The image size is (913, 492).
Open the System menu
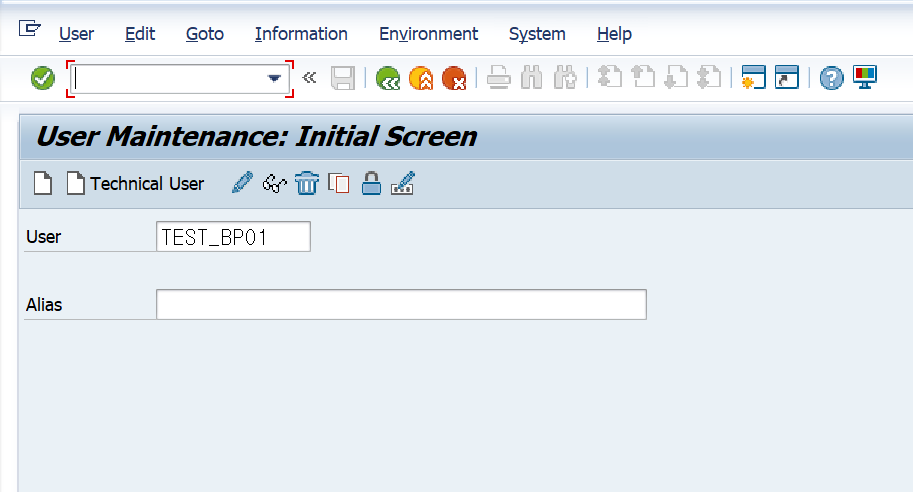point(537,34)
